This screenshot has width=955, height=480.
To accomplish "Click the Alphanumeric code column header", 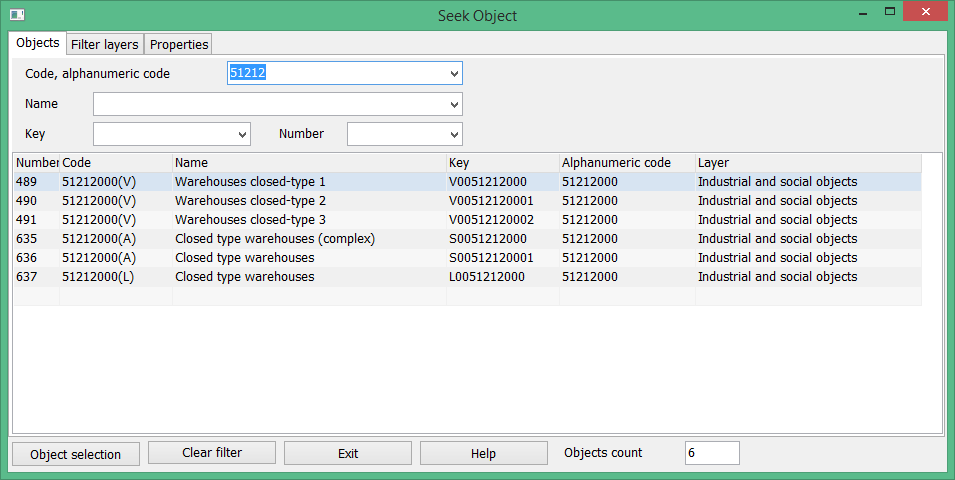I will [x=626, y=162].
